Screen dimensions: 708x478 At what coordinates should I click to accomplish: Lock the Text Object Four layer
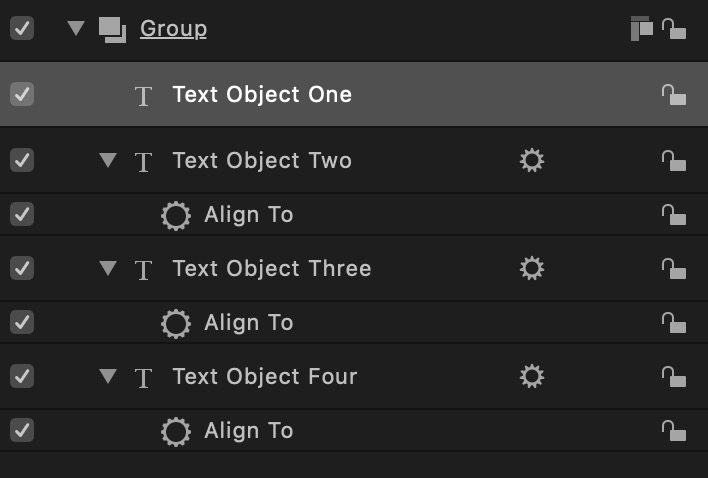coord(674,376)
